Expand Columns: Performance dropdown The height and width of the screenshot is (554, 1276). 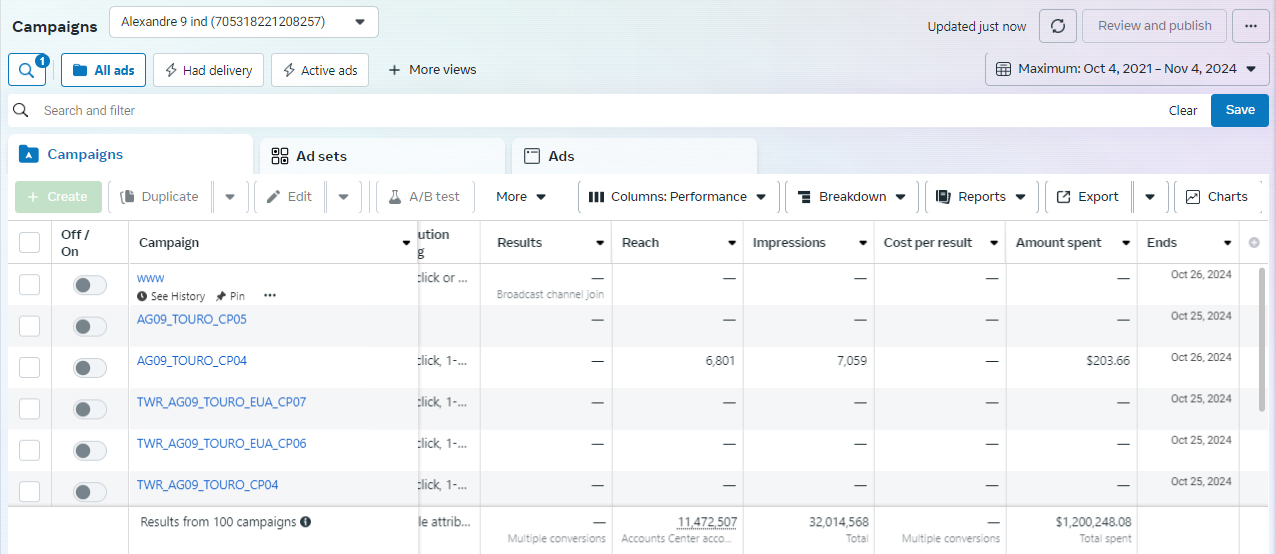click(x=678, y=197)
